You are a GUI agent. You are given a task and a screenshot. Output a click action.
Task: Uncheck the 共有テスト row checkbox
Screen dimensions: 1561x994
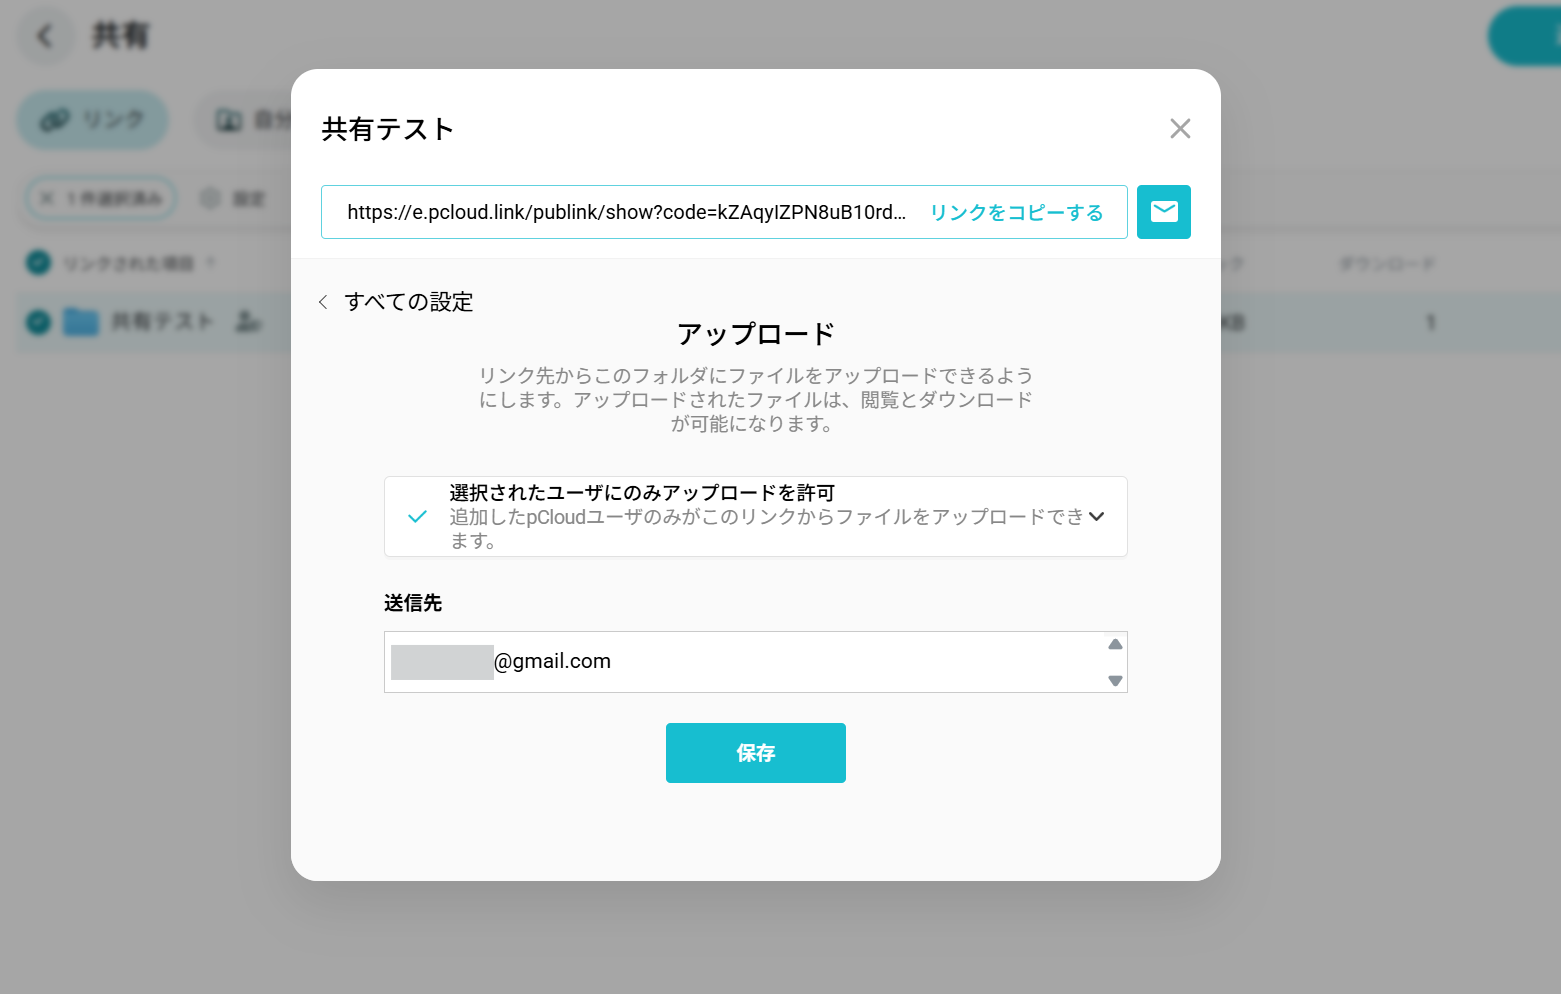[x=37, y=322]
